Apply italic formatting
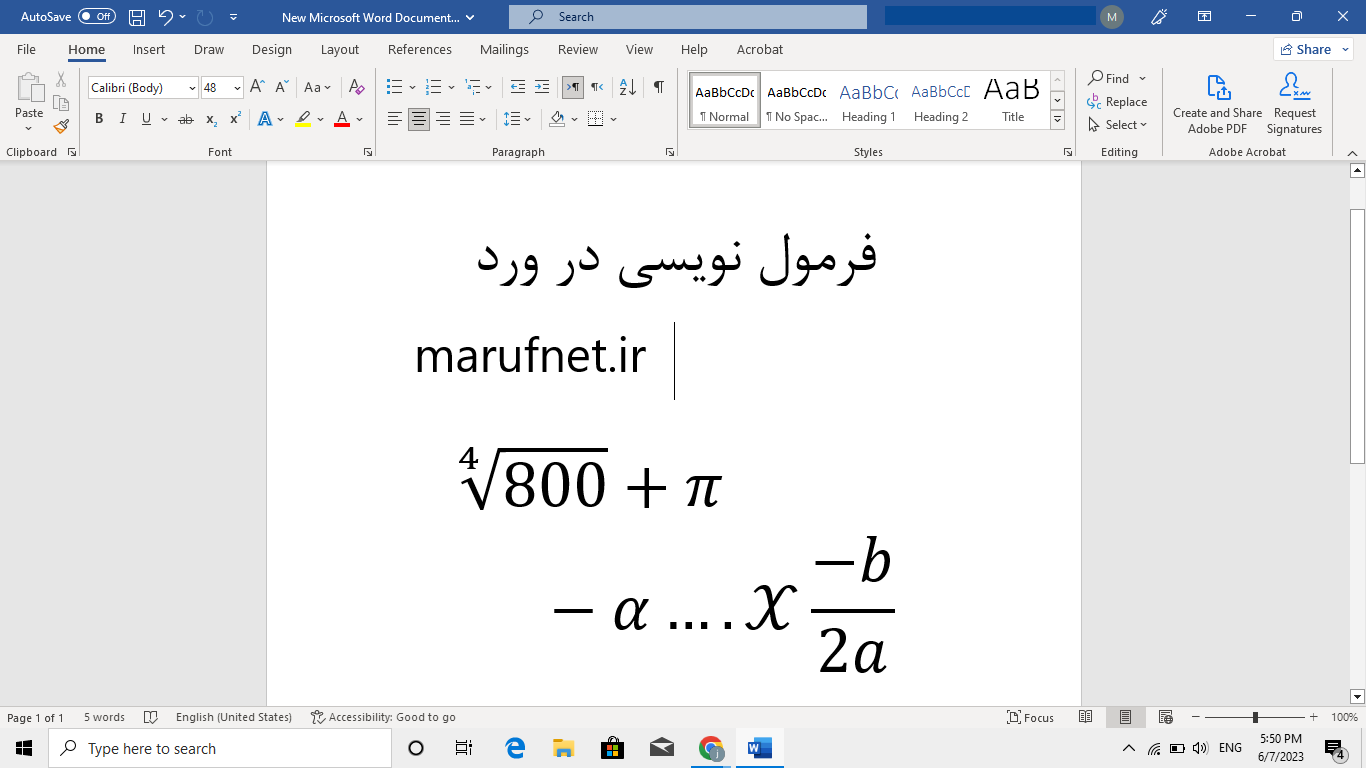The image size is (1366, 768). click(122, 118)
